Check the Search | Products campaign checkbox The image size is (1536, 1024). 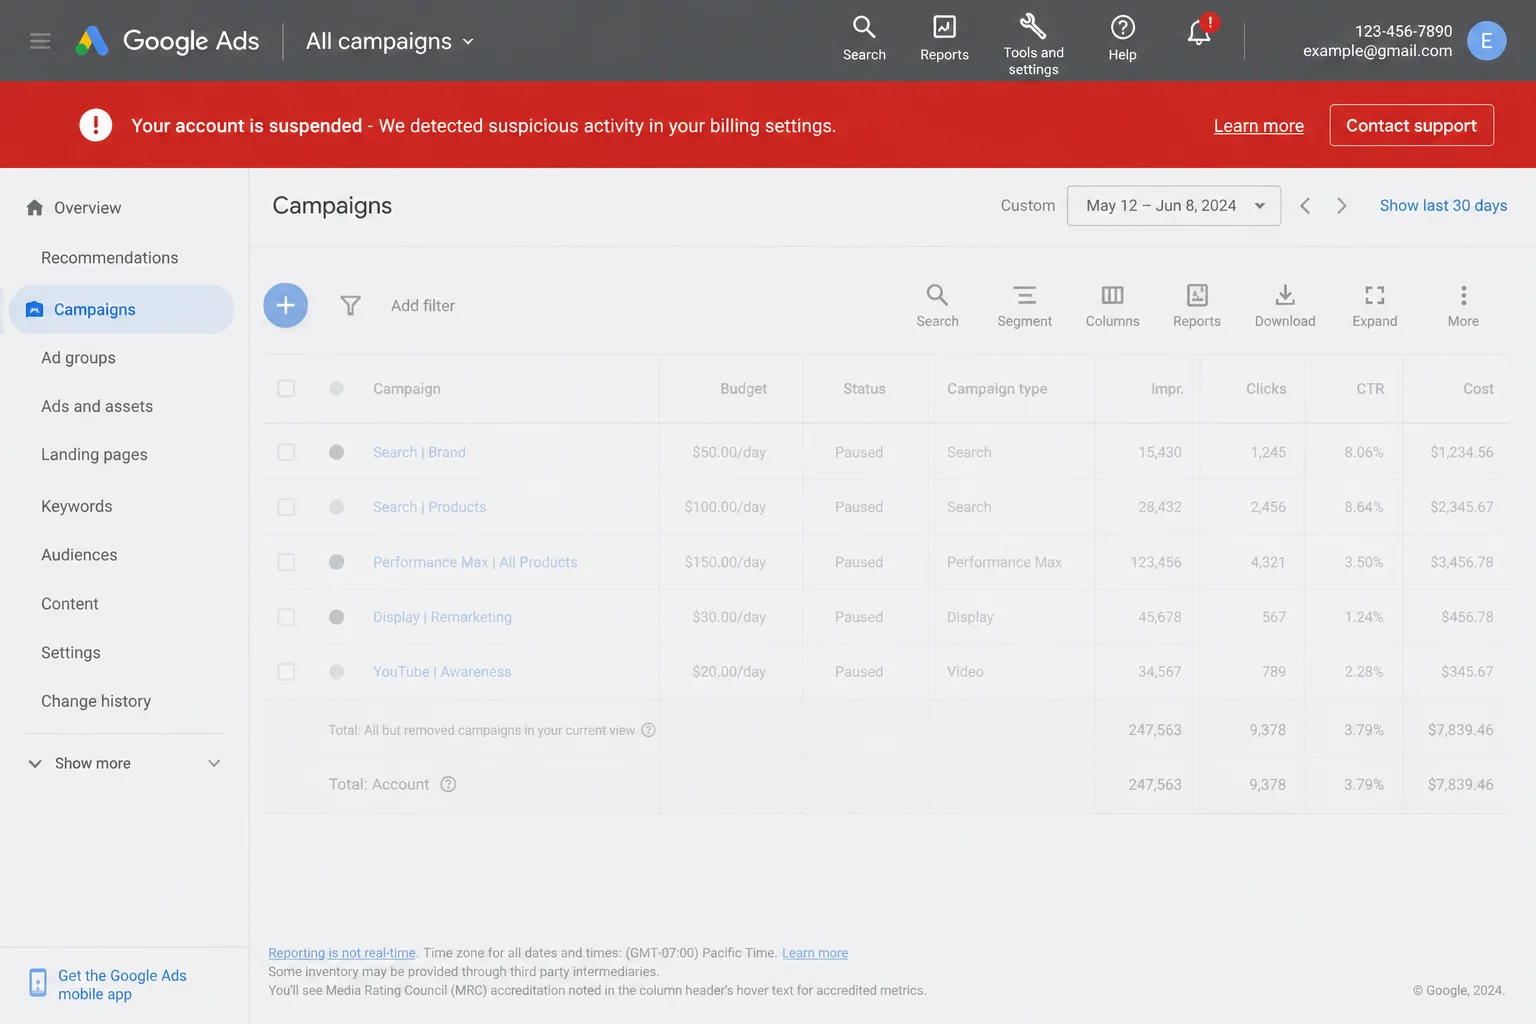point(286,507)
